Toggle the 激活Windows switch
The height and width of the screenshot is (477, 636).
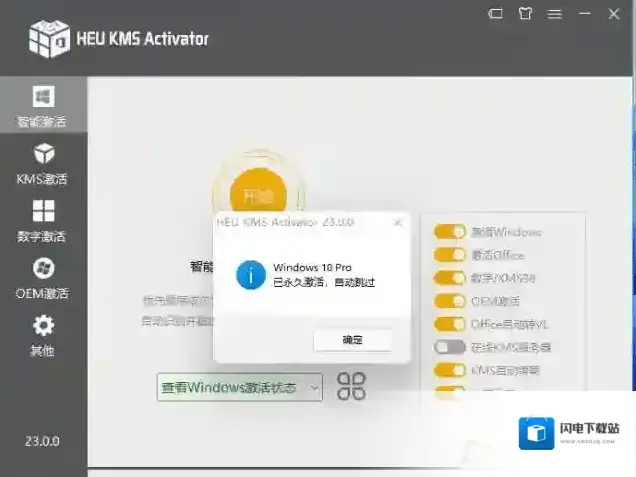(x=450, y=232)
